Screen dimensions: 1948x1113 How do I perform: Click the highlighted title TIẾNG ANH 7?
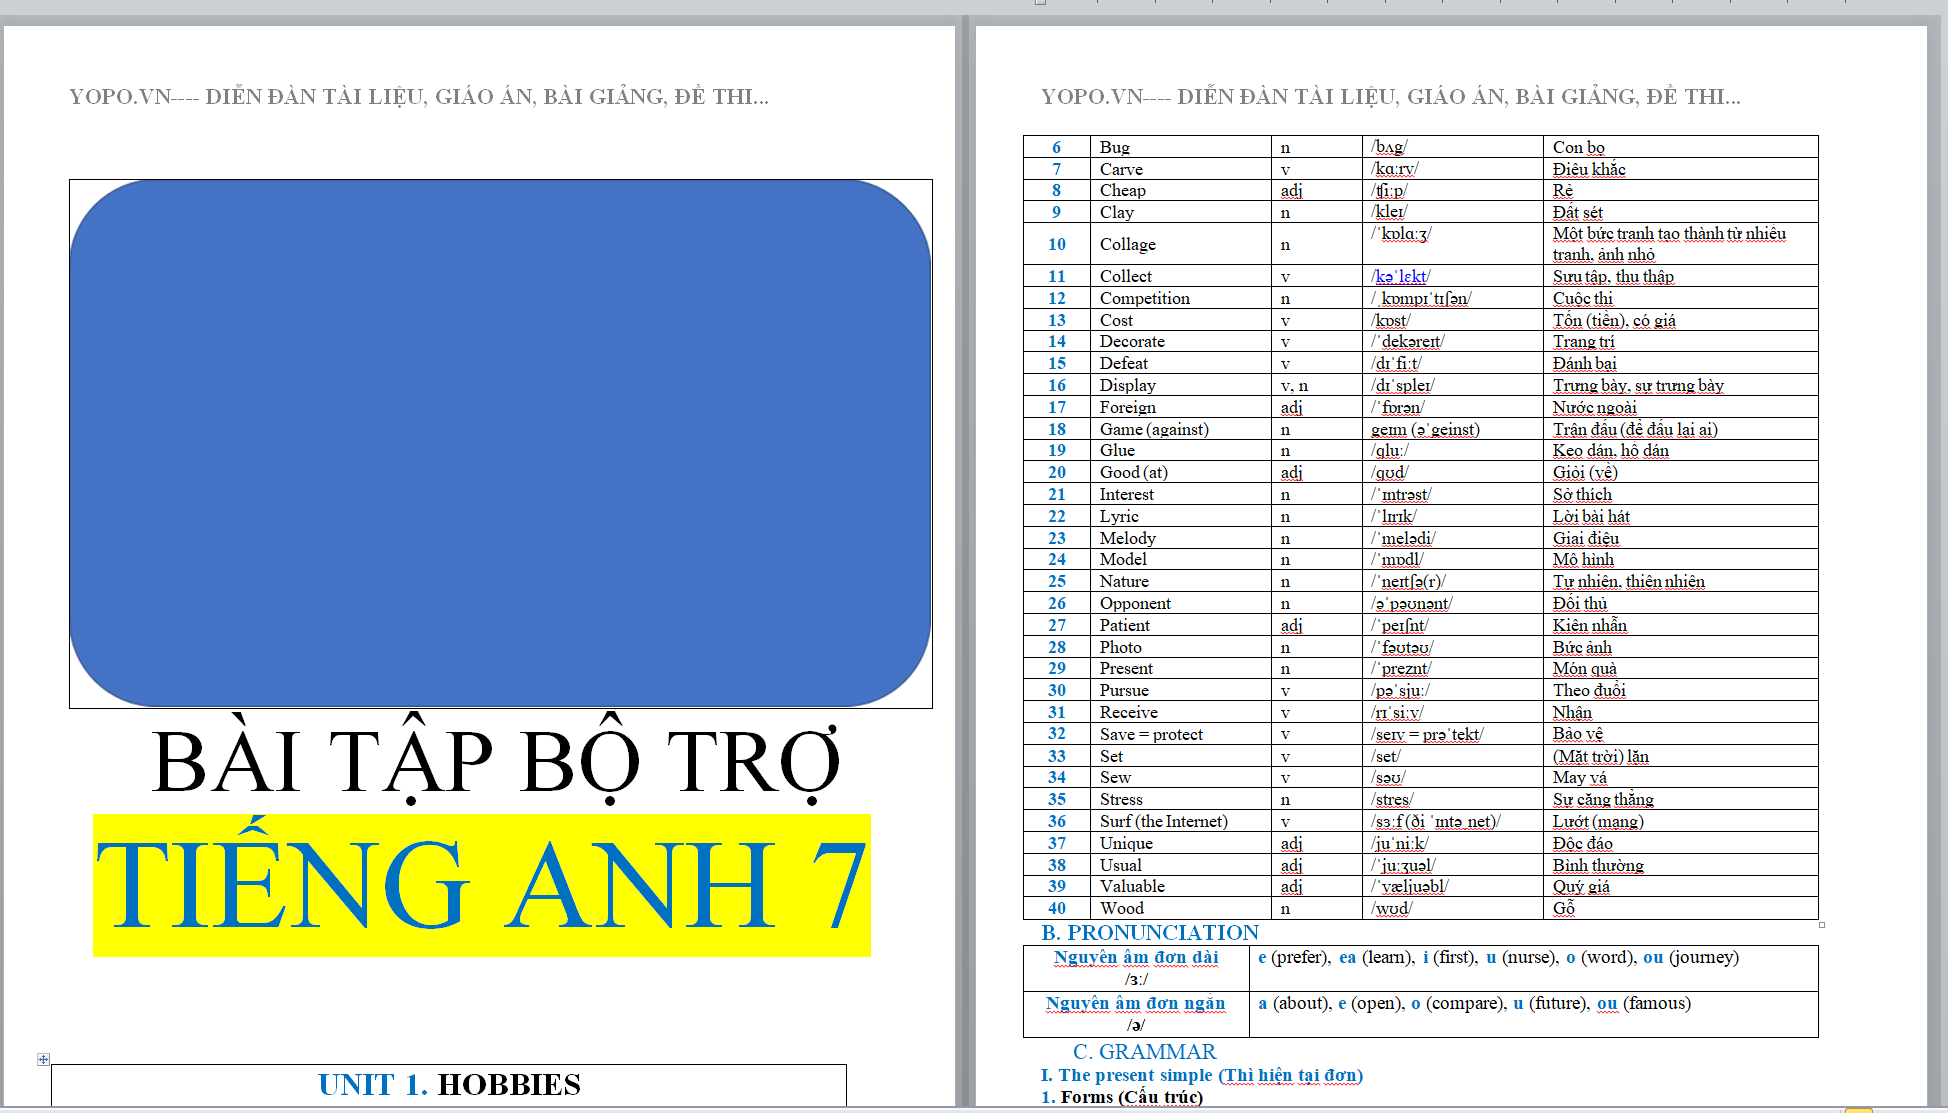coord(481,886)
